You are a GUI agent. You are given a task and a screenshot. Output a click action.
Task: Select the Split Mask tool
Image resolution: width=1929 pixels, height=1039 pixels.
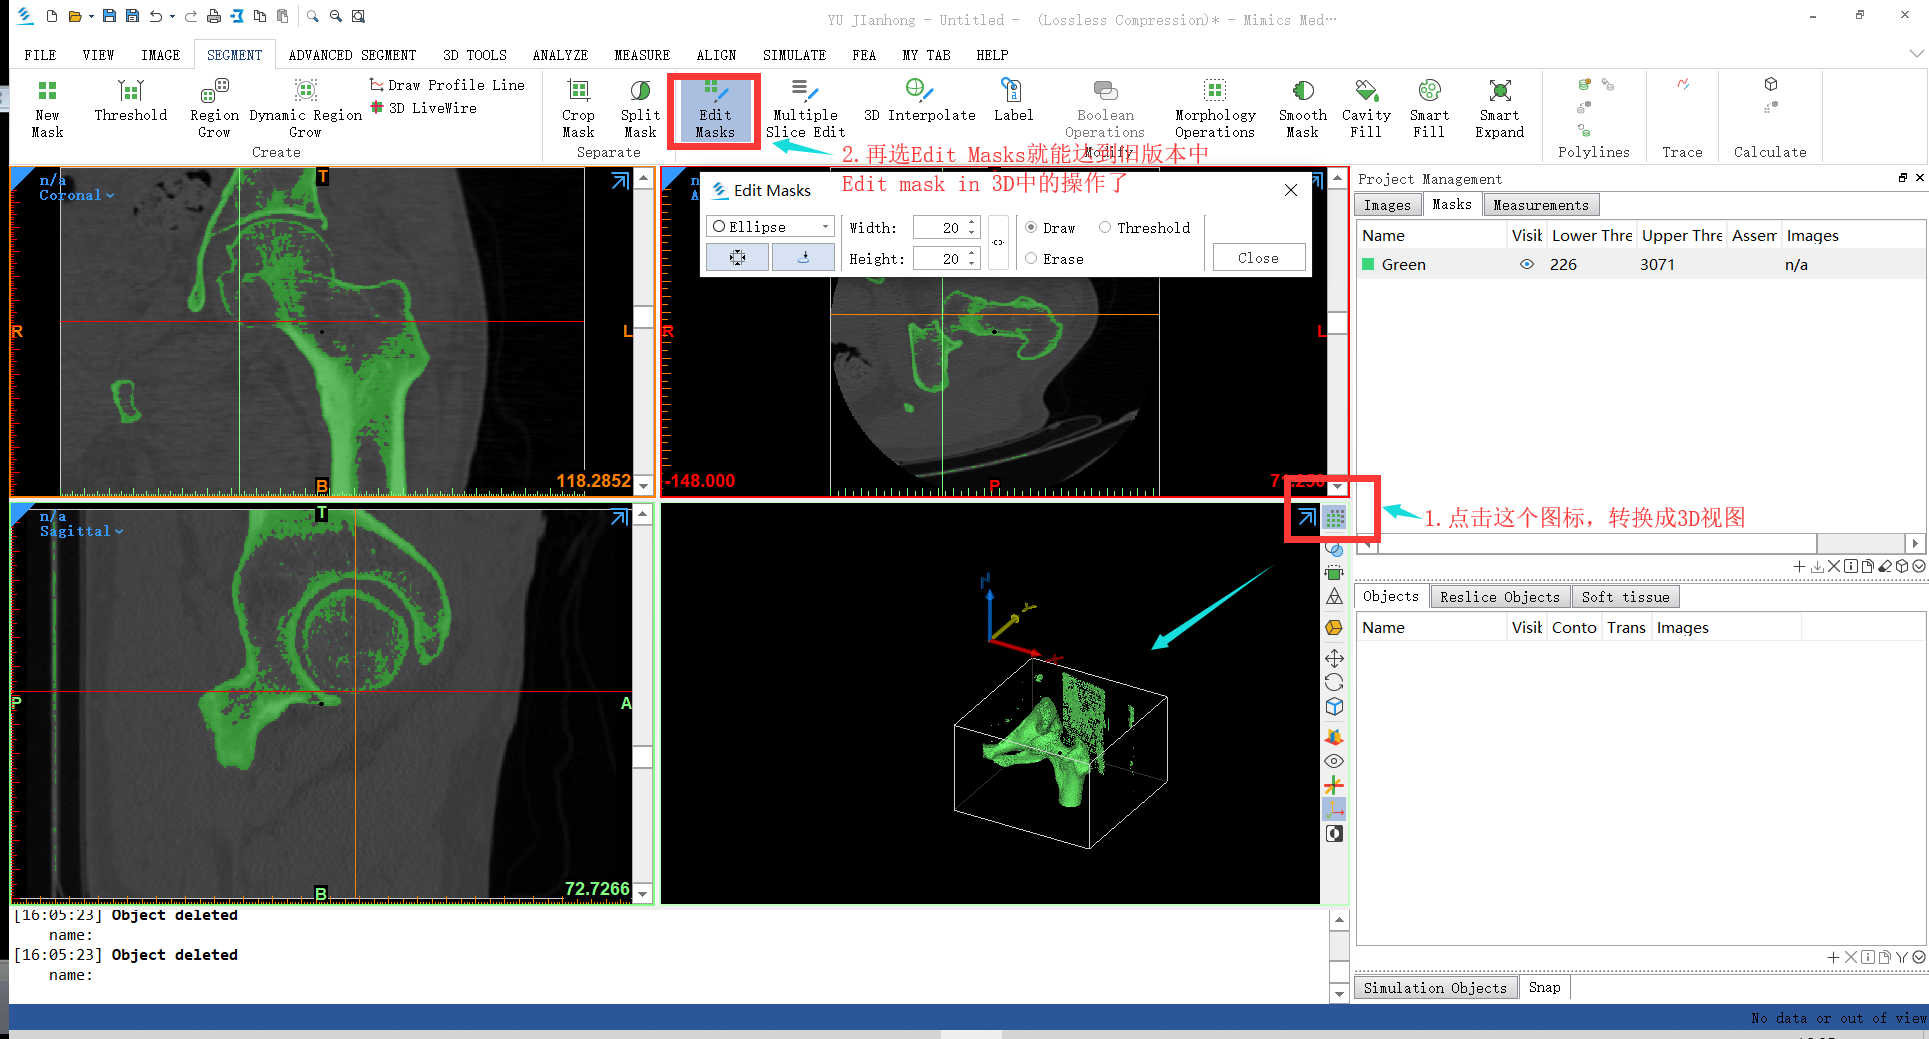[x=640, y=109]
